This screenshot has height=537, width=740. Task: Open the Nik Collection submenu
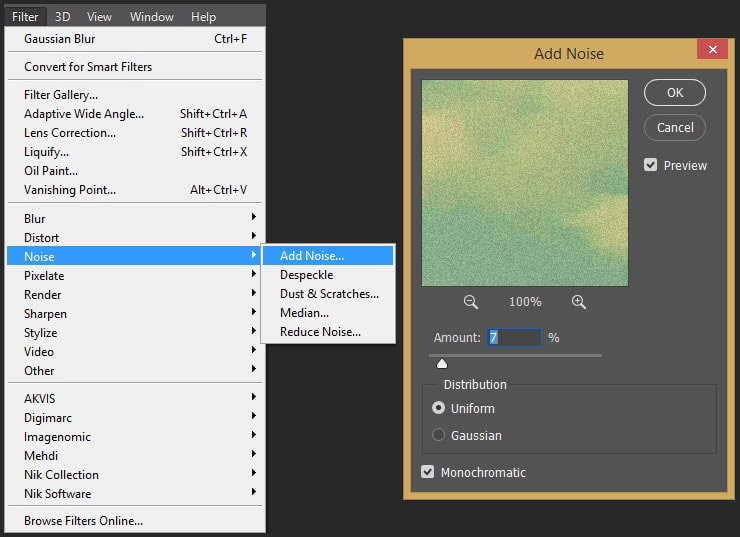(135, 474)
